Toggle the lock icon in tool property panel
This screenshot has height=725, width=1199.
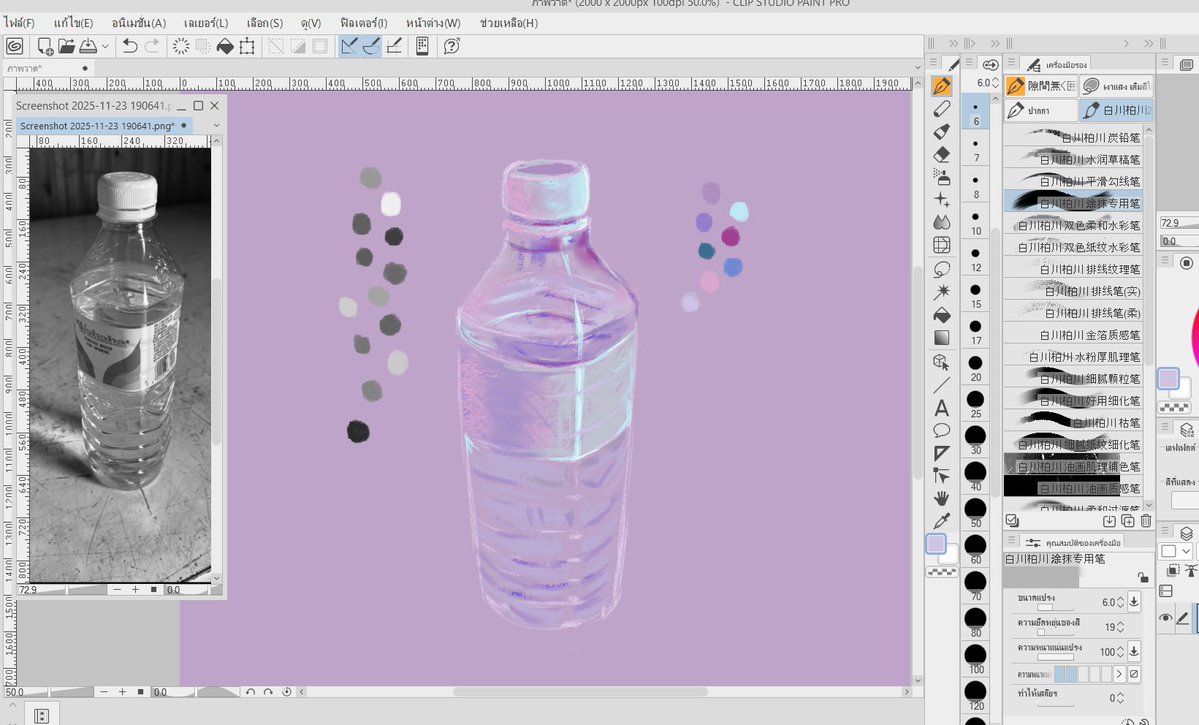(1143, 577)
